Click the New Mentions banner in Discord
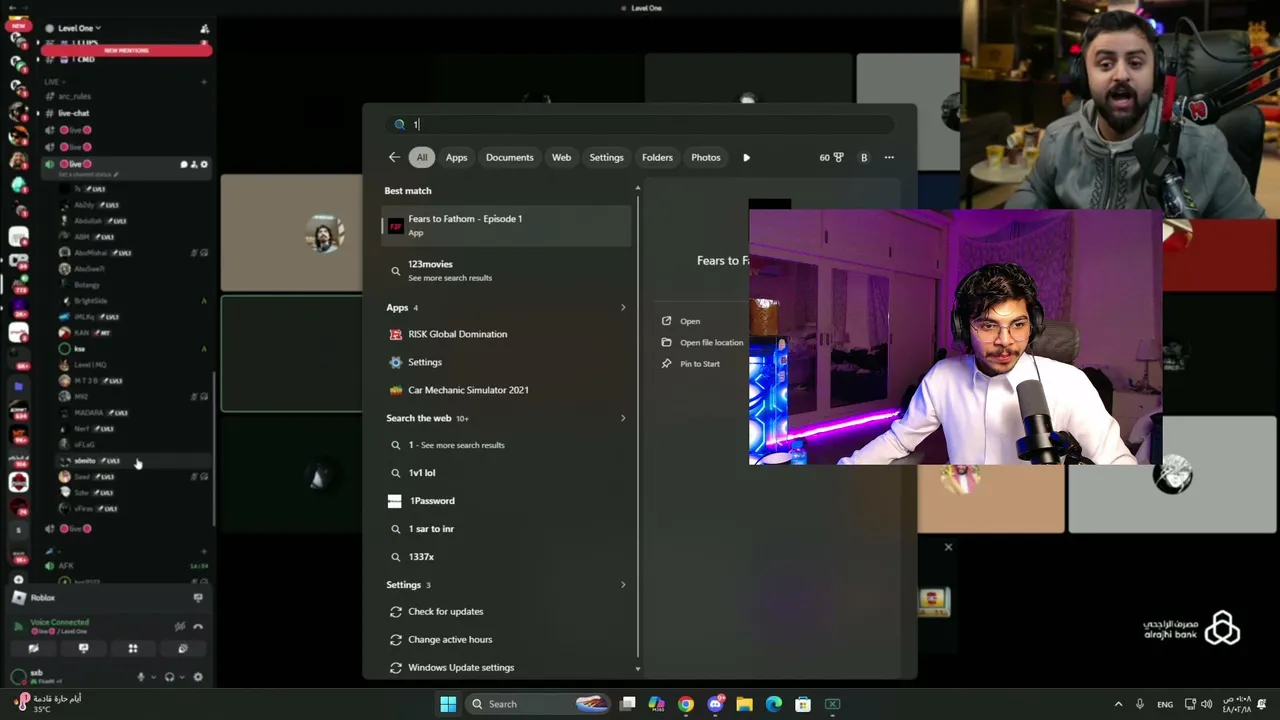1280x720 pixels. tap(126, 50)
